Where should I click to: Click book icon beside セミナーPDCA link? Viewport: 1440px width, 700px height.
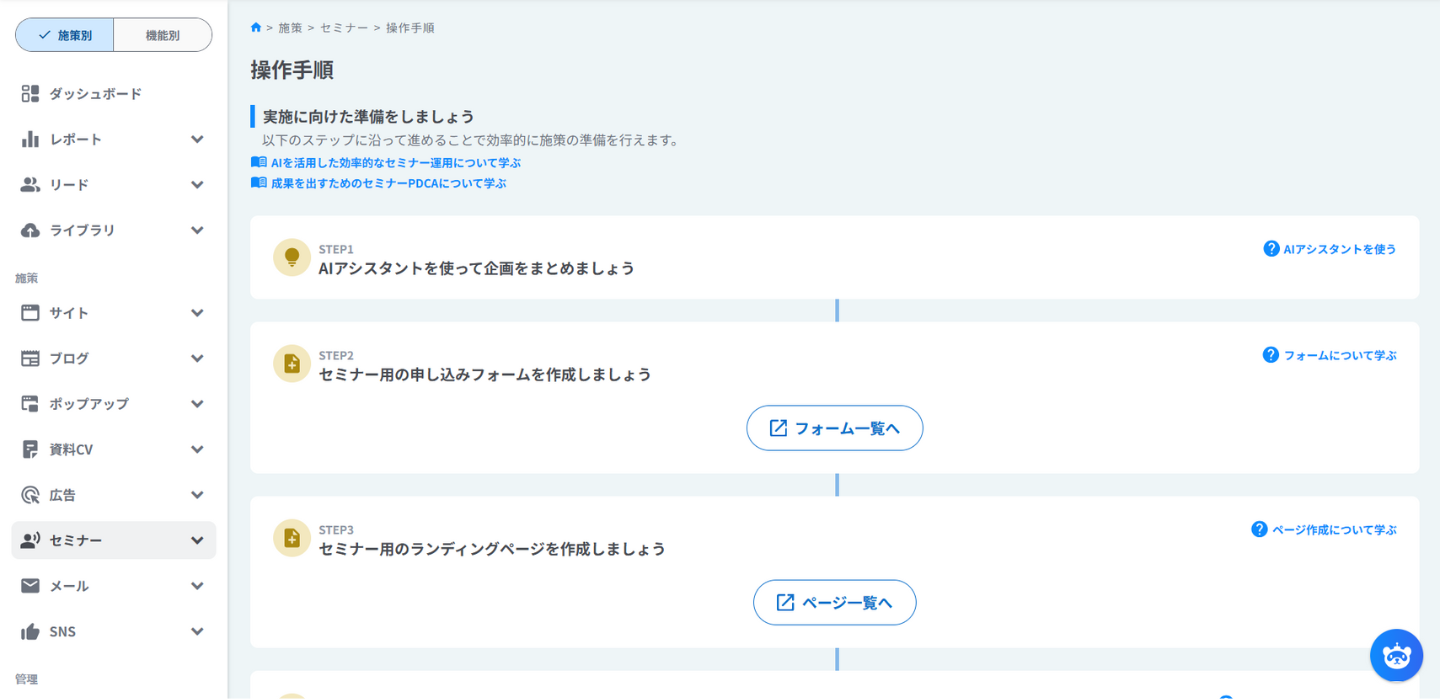pyautogui.click(x=258, y=183)
